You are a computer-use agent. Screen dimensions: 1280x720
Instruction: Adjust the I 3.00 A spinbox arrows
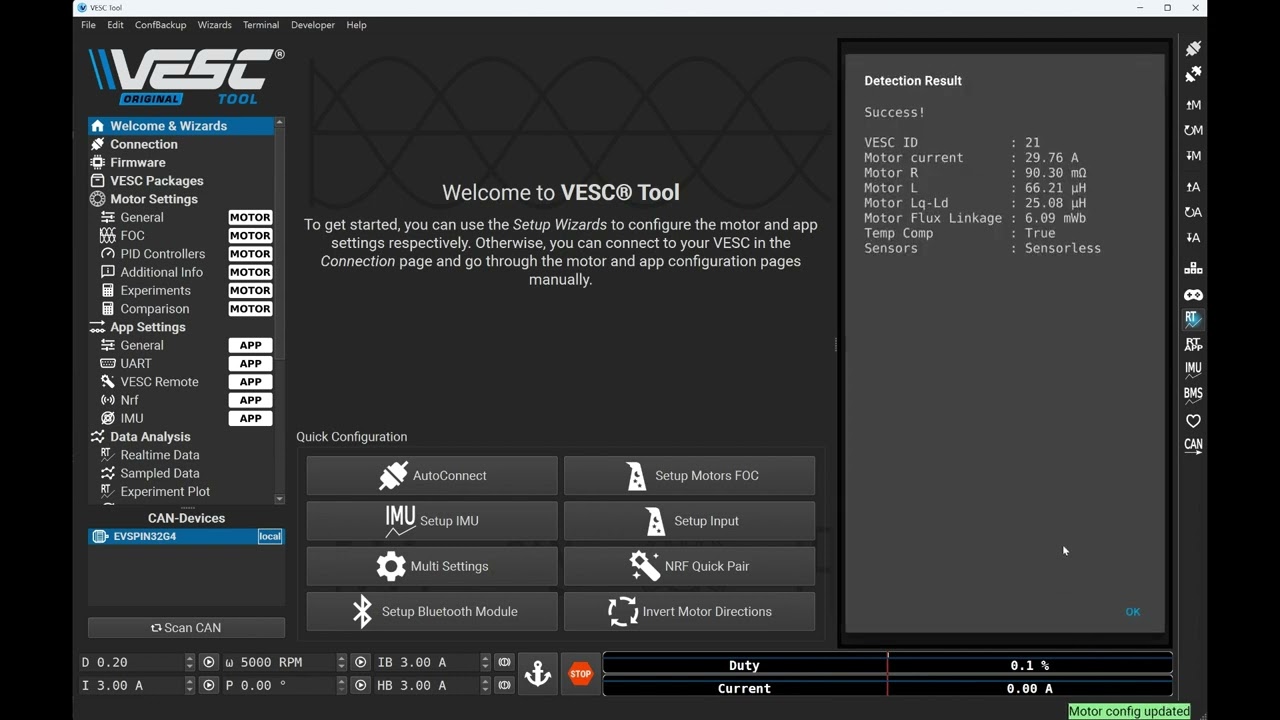190,685
